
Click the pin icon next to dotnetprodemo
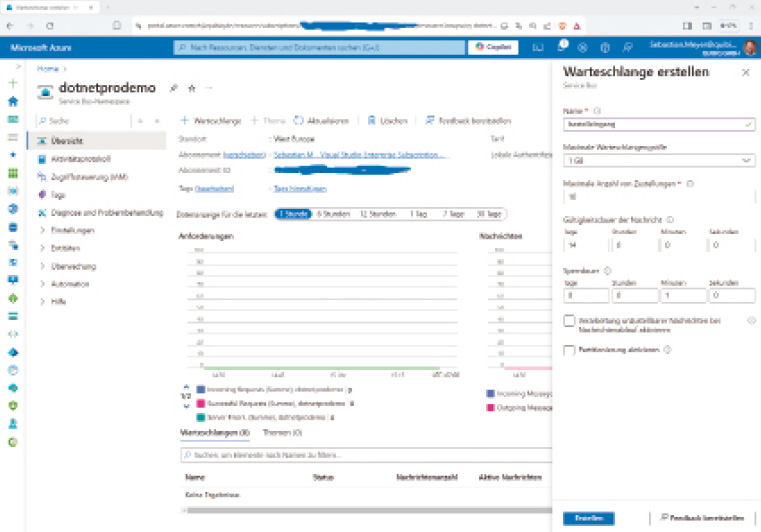(x=173, y=88)
